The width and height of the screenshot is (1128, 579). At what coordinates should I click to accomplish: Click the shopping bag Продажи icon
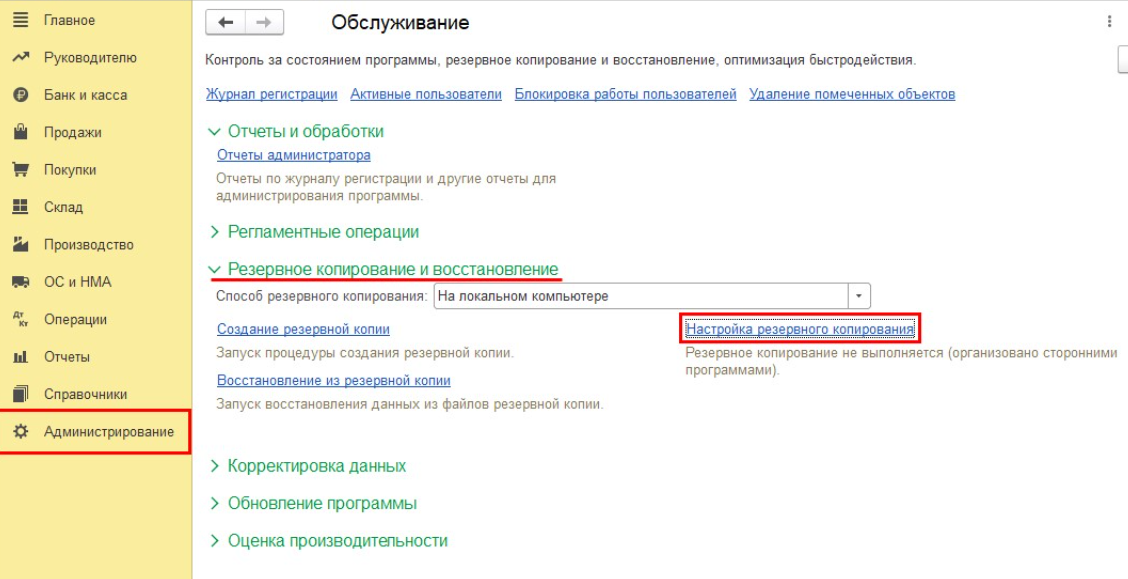(x=19, y=132)
